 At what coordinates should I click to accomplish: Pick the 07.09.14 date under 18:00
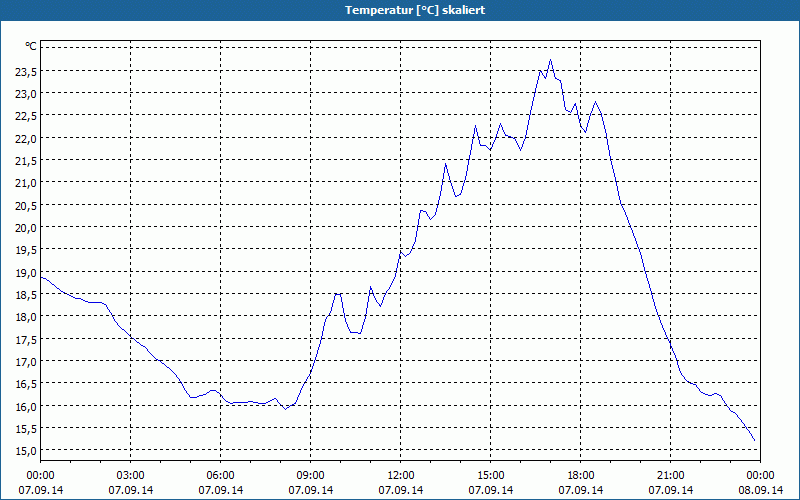581,490
